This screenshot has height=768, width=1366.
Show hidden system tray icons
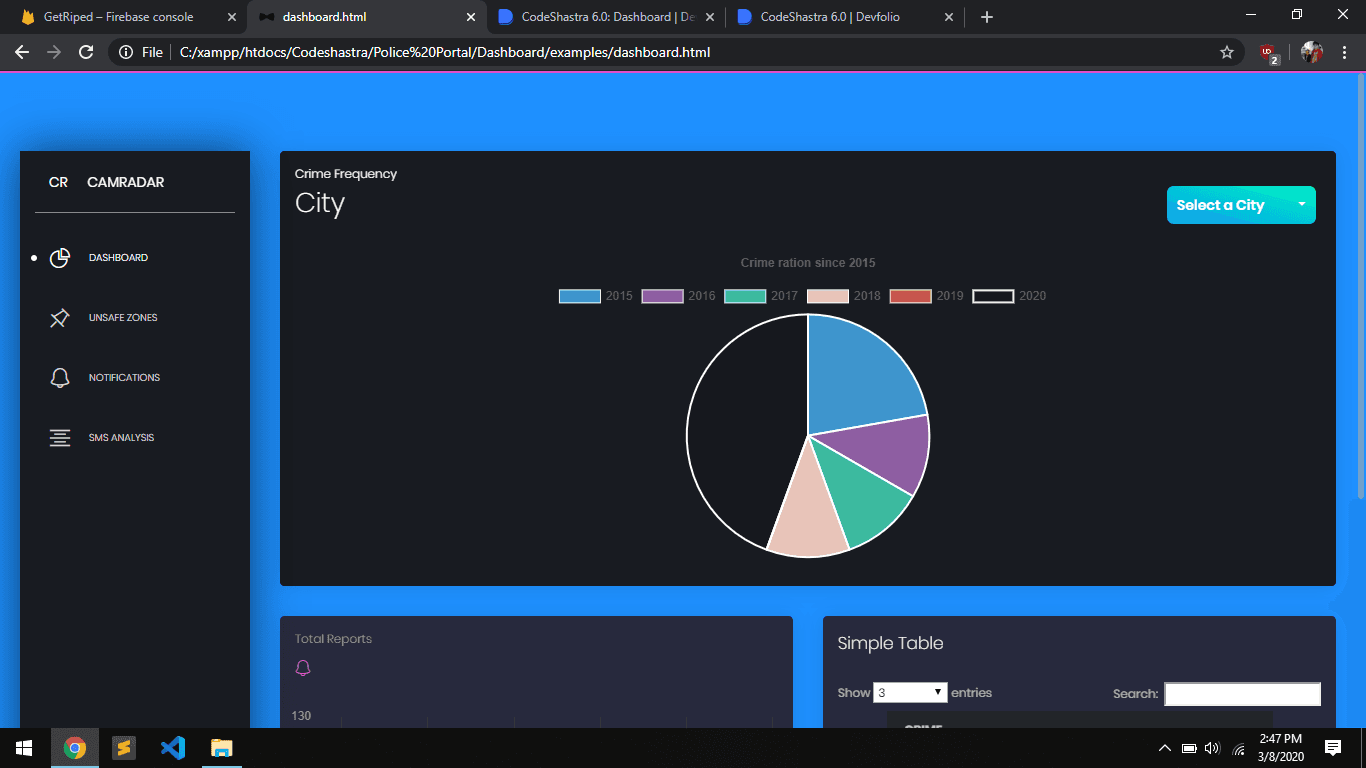pos(1165,748)
